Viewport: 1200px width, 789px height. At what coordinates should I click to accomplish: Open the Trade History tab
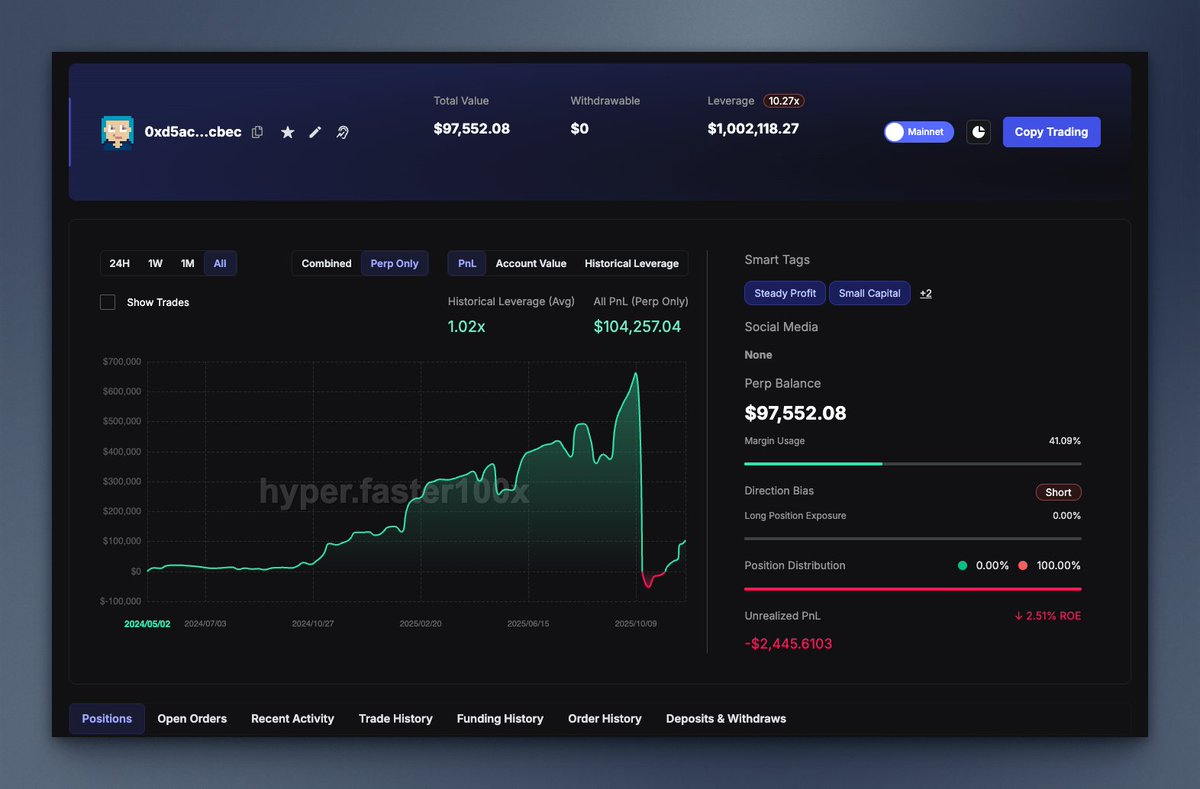[x=396, y=718]
